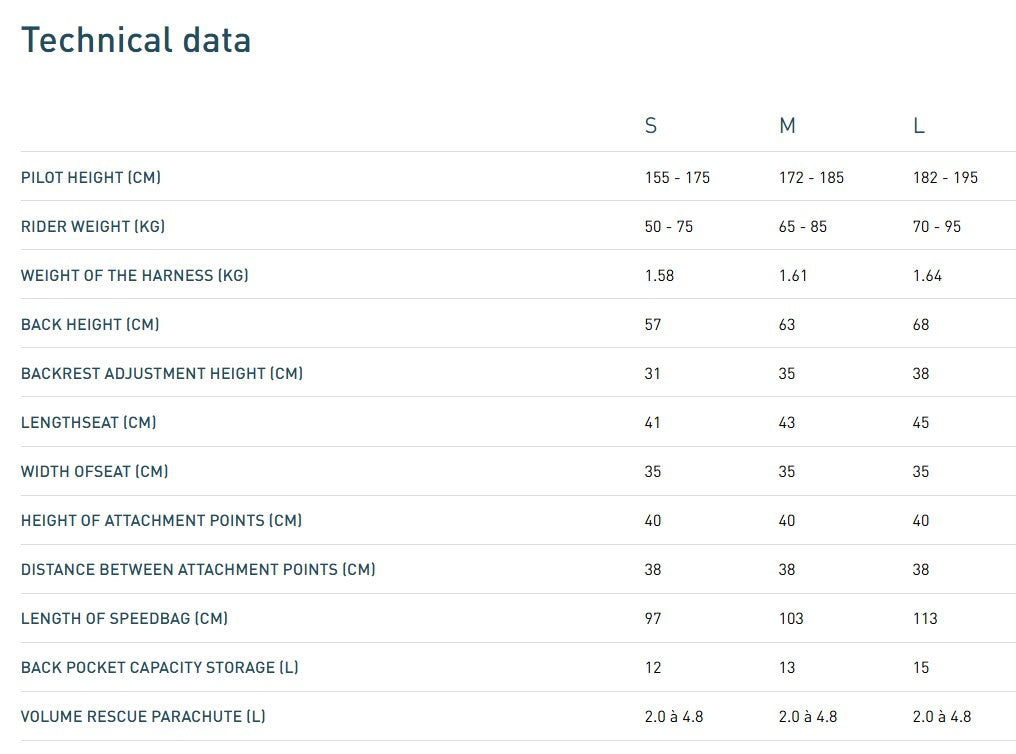
Task: Select the S size column header
Action: point(651,126)
